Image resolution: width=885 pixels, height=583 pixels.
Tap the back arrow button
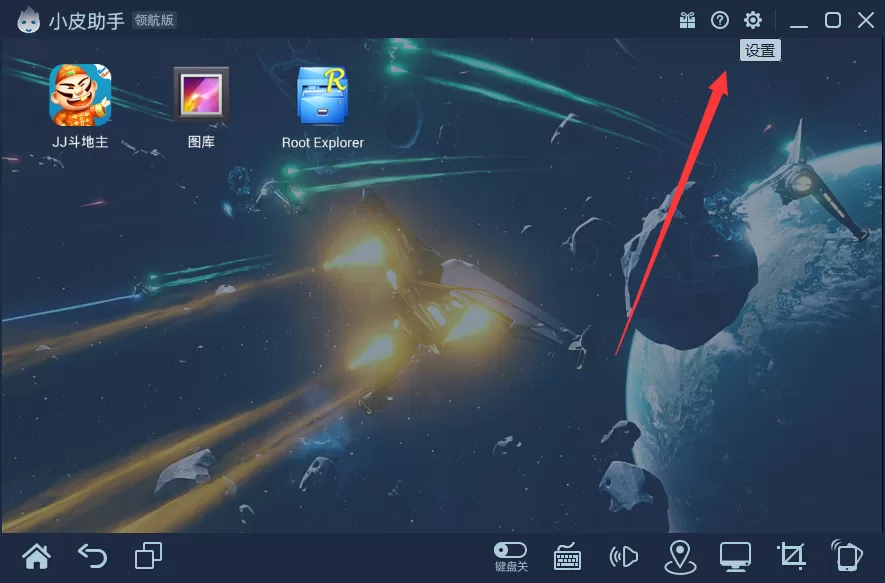click(x=93, y=556)
